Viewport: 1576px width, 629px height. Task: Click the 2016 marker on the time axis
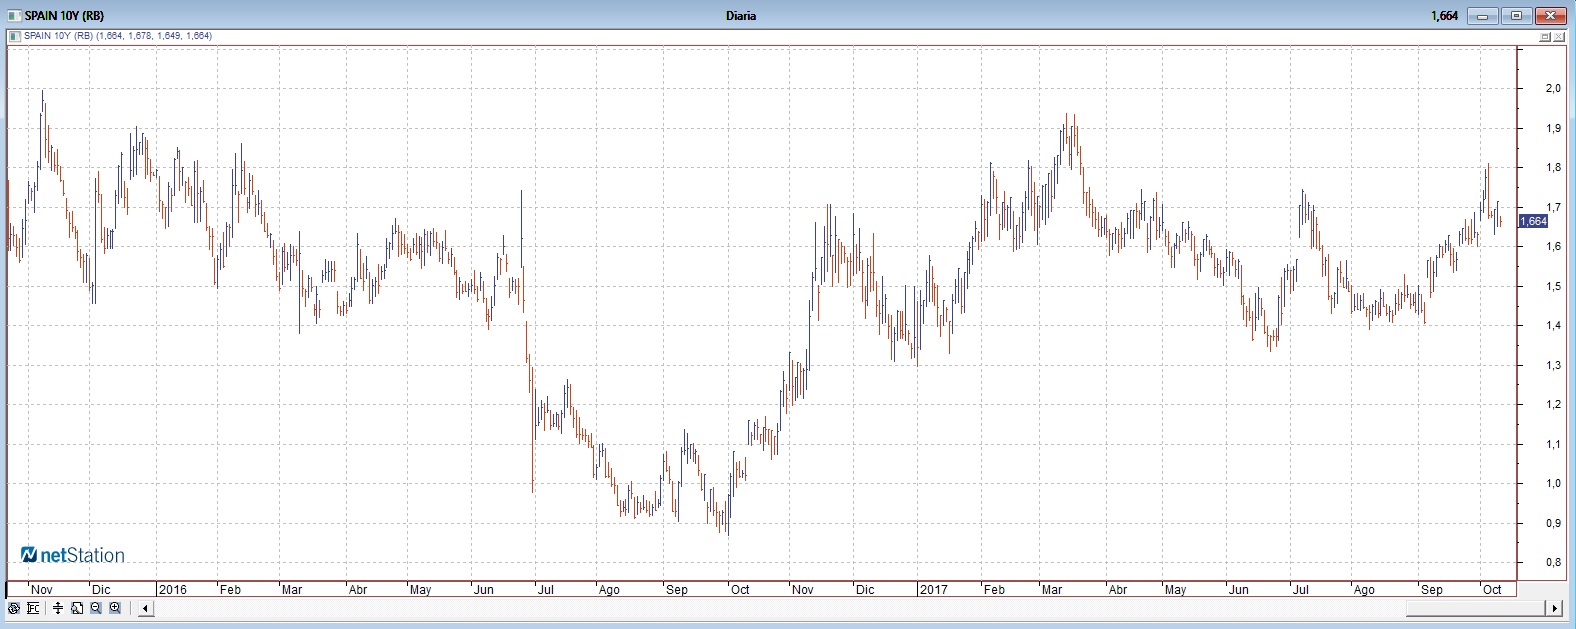pyautogui.click(x=173, y=590)
